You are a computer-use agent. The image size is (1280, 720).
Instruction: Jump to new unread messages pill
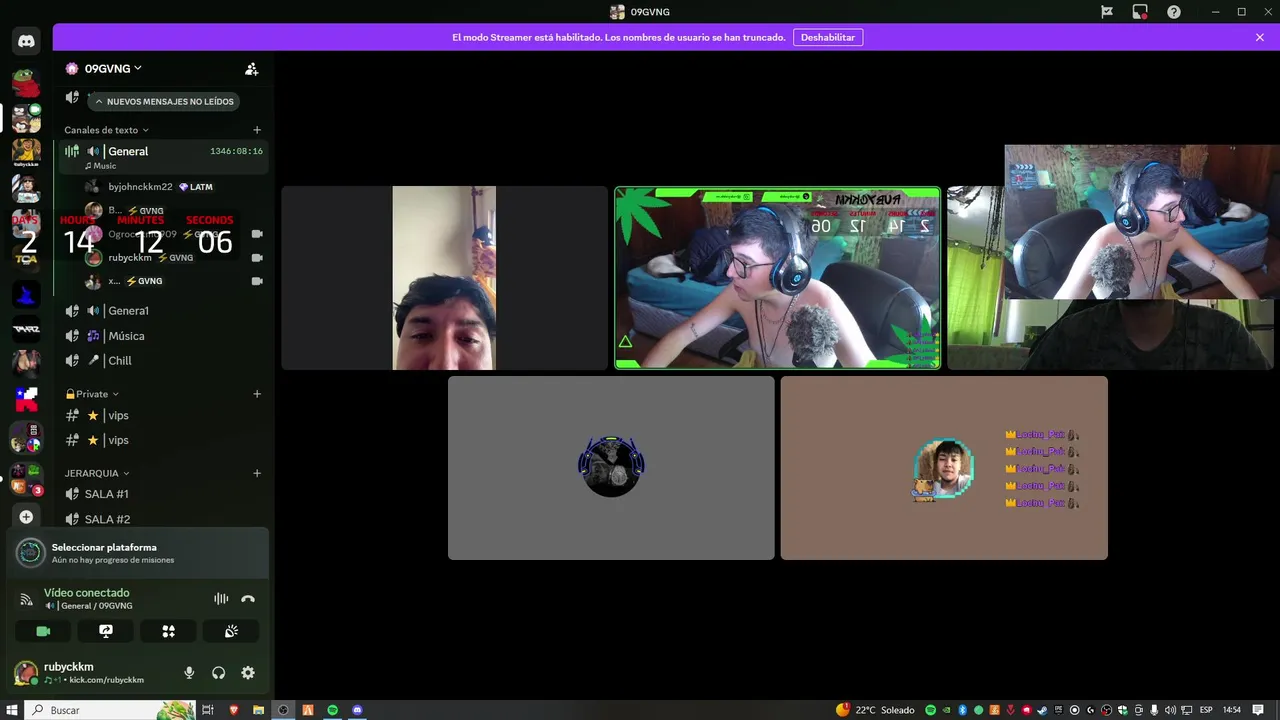[x=165, y=101]
